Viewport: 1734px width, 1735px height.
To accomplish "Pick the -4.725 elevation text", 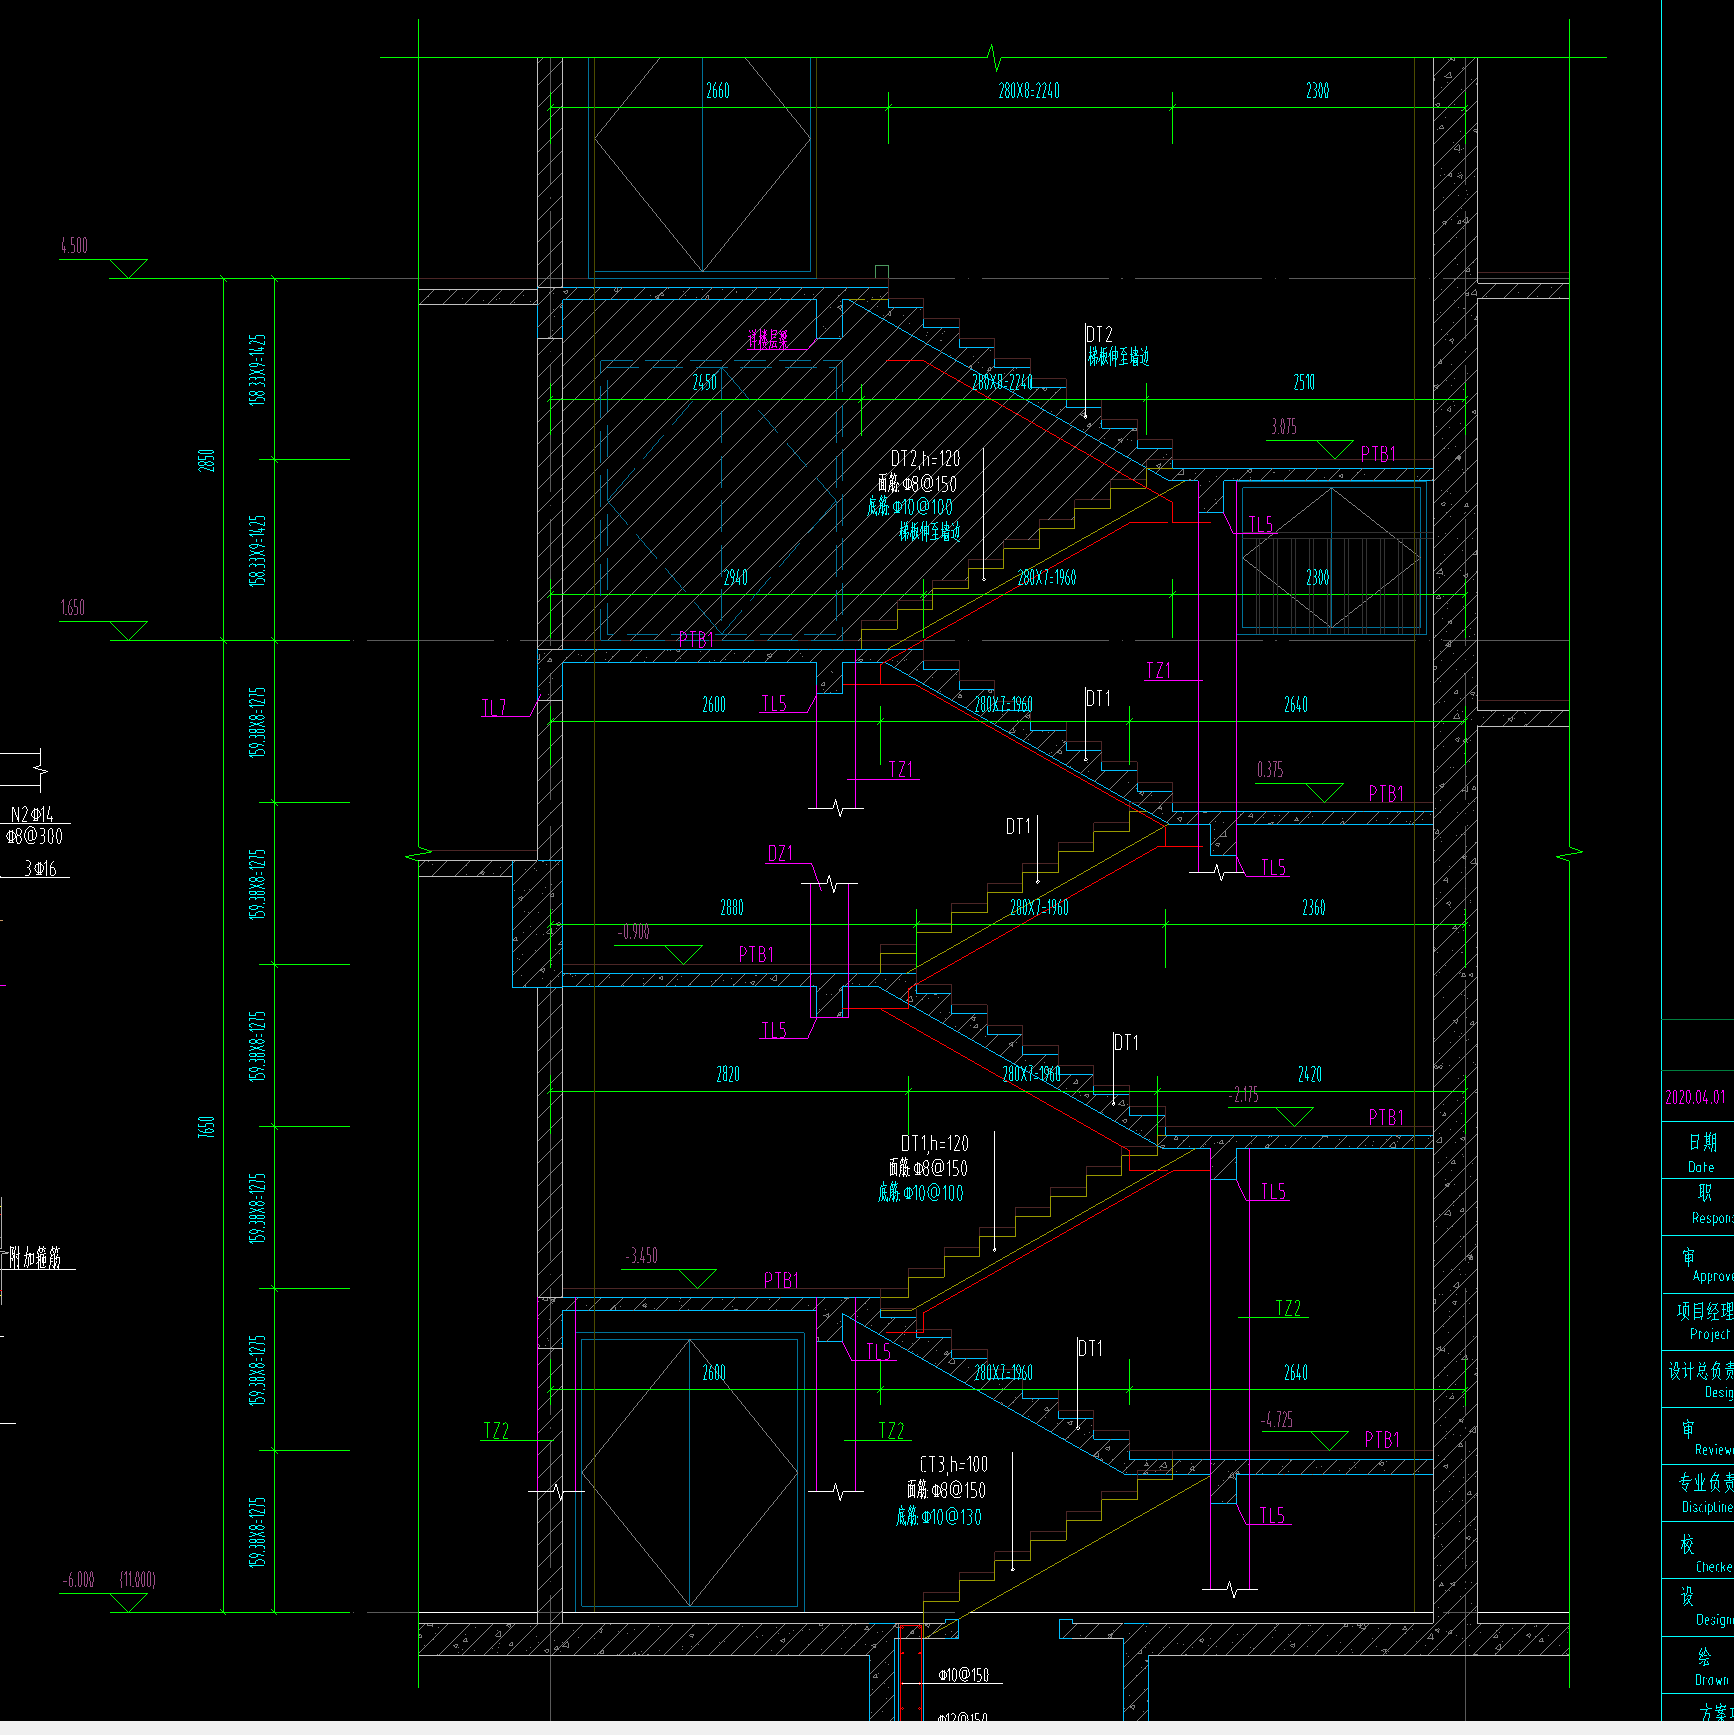I will (1277, 1419).
